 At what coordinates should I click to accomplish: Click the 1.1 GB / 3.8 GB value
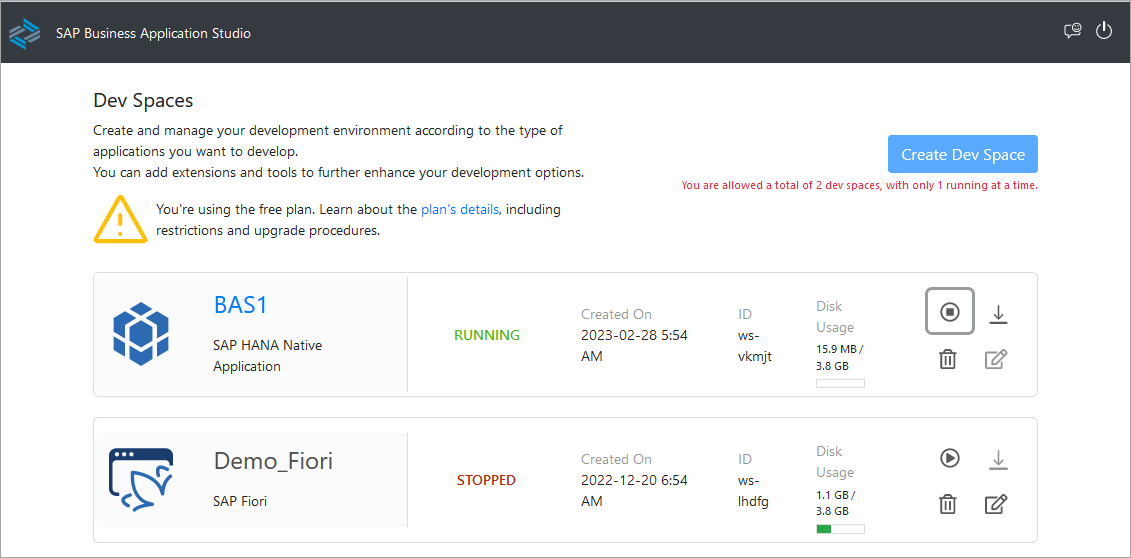tap(835, 503)
